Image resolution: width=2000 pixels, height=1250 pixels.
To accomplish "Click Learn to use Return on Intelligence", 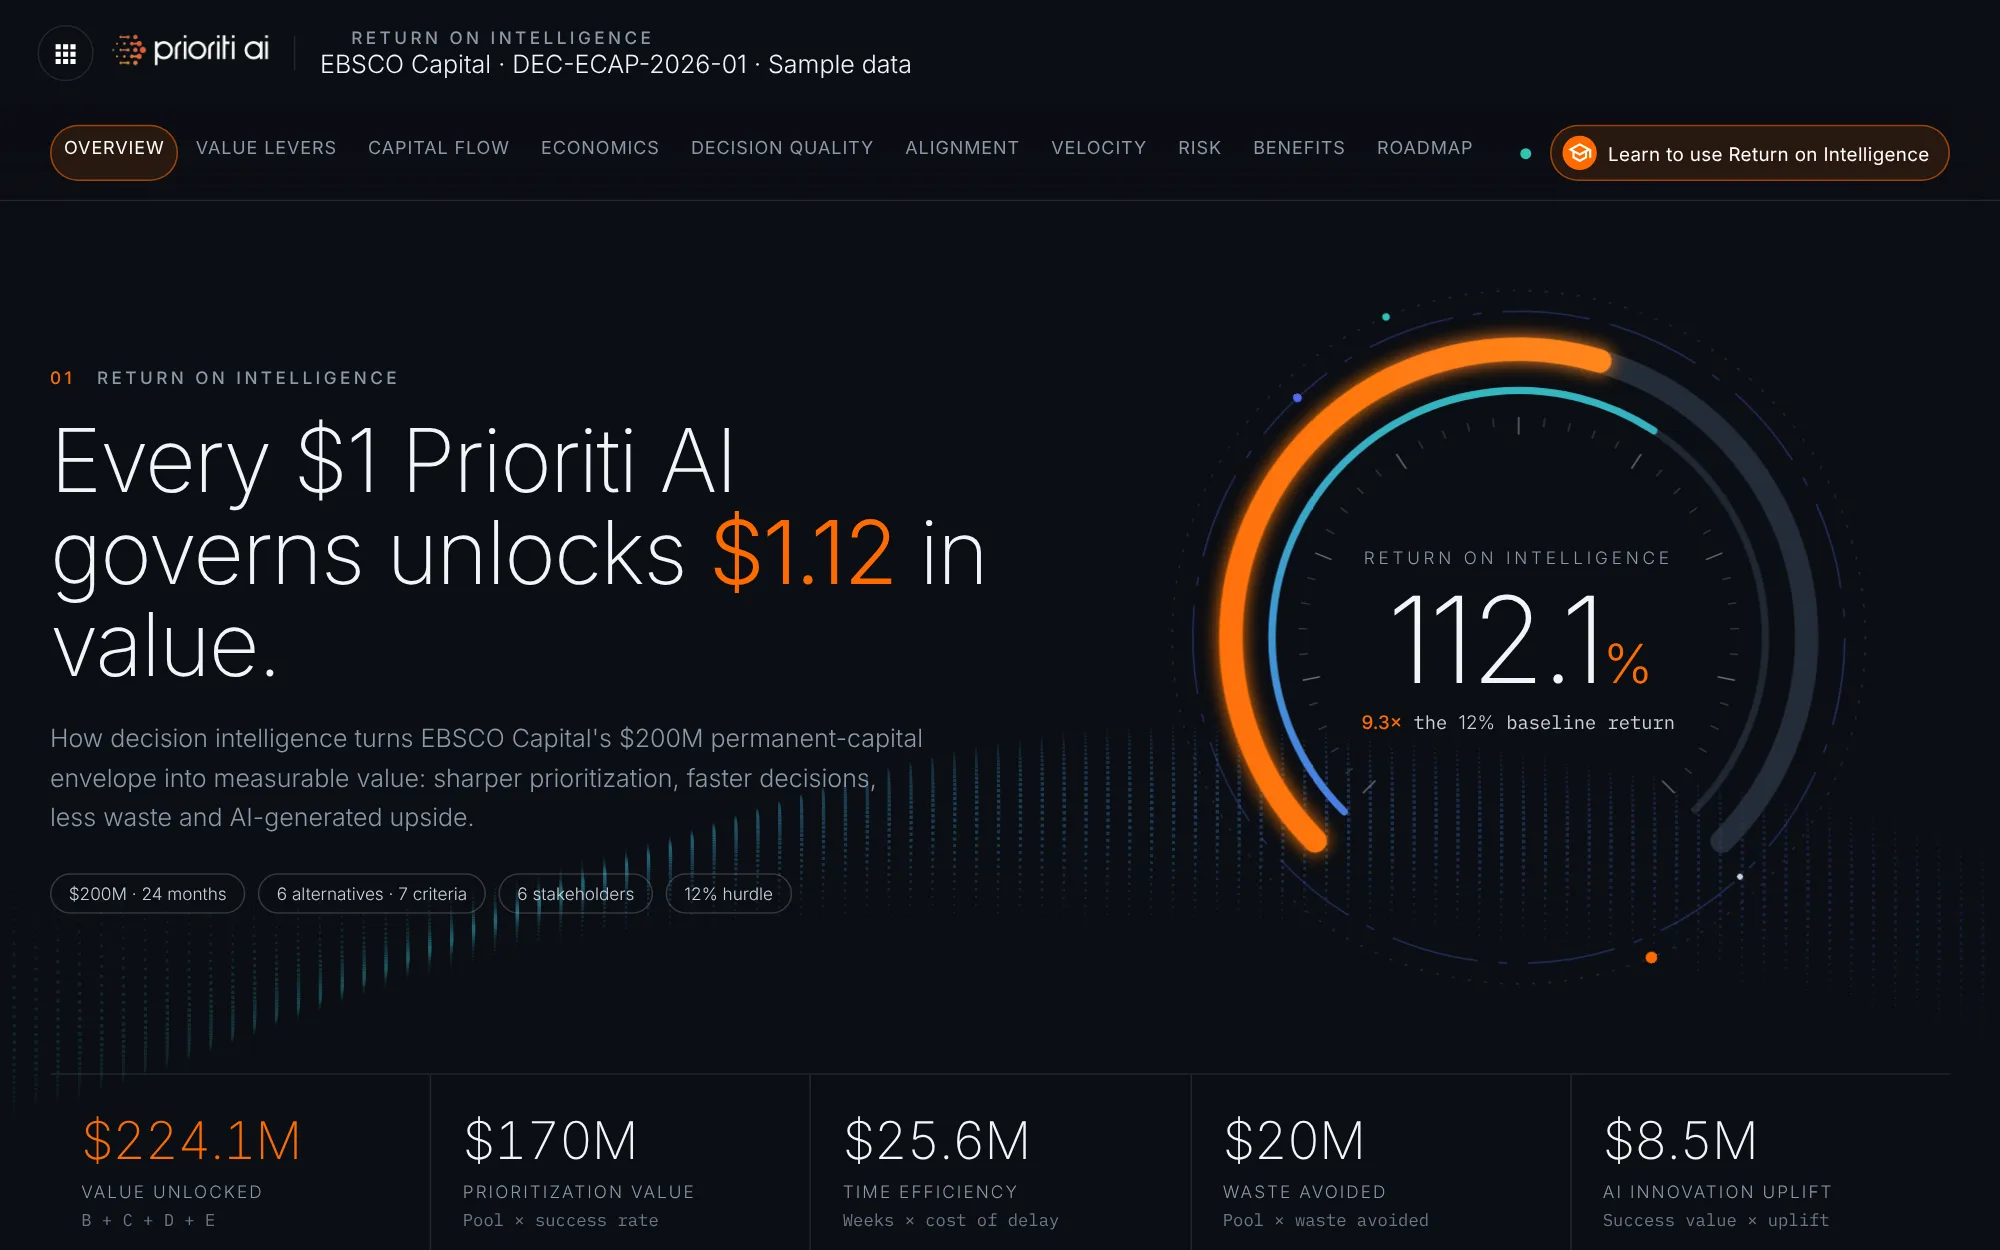I will pos(1749,153).
